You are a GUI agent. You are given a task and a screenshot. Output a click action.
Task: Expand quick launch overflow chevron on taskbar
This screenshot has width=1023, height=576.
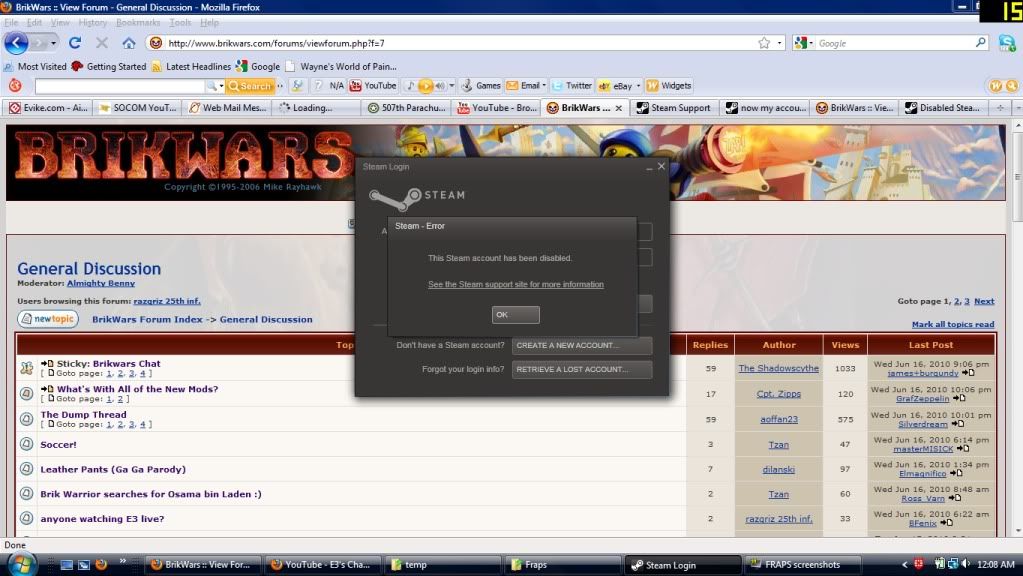pyautogui.click(x=123, y=560)
